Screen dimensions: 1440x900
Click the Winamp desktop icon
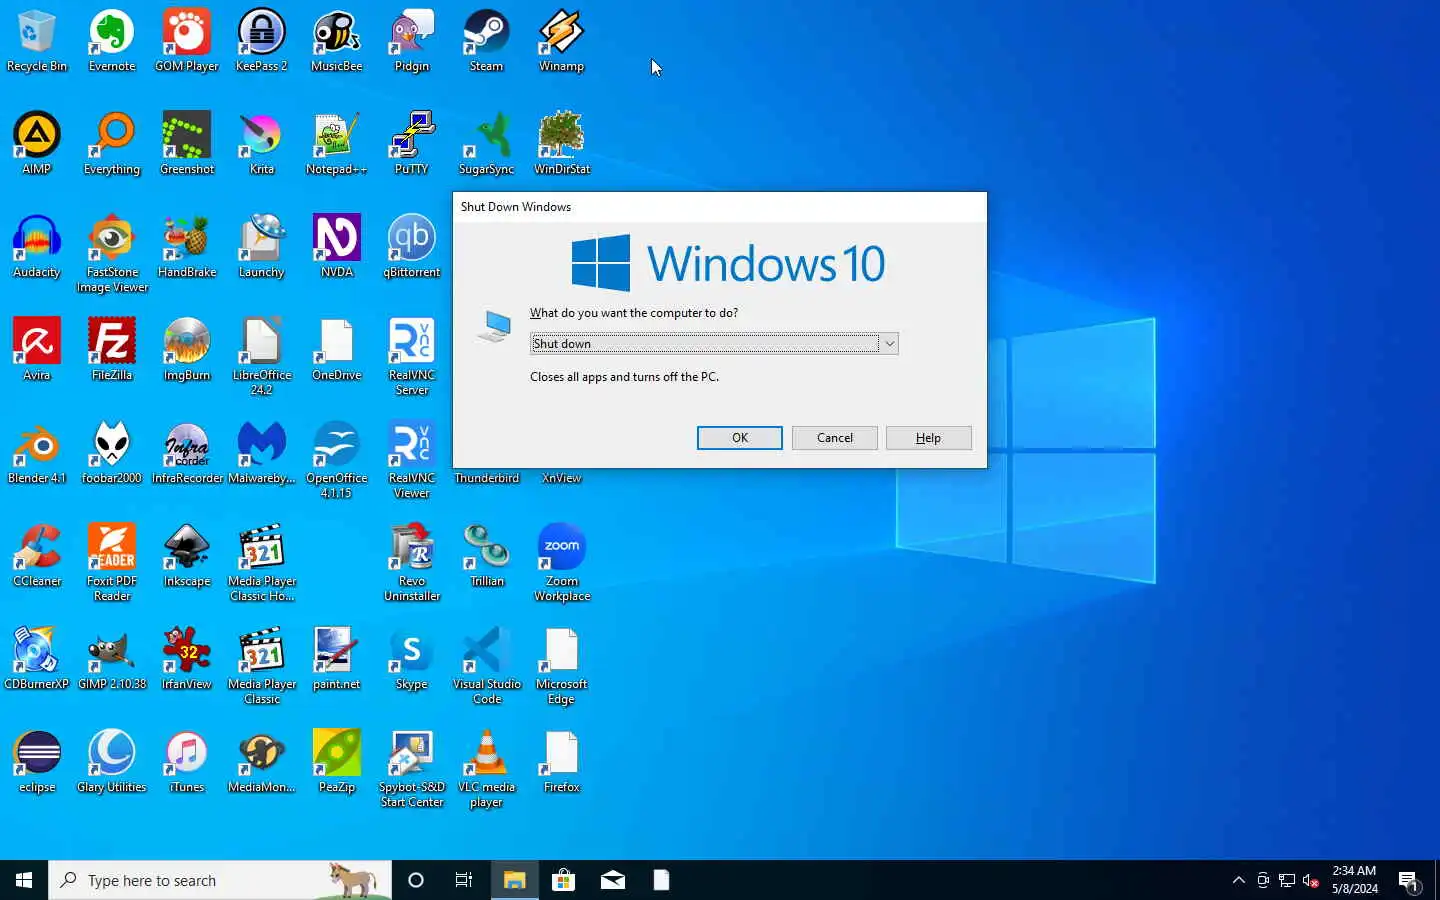click(562, 41)
